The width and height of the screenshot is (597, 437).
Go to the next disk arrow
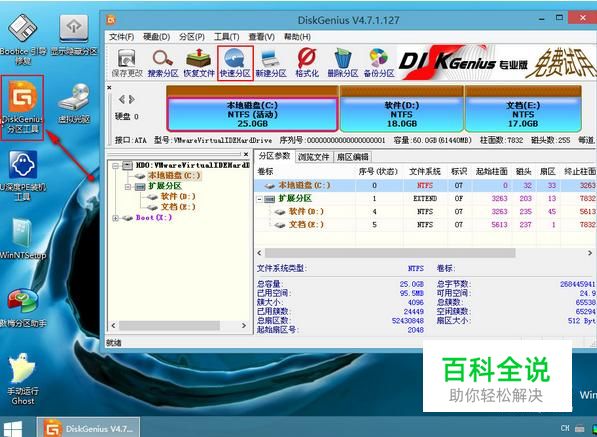tap(132, 100)
